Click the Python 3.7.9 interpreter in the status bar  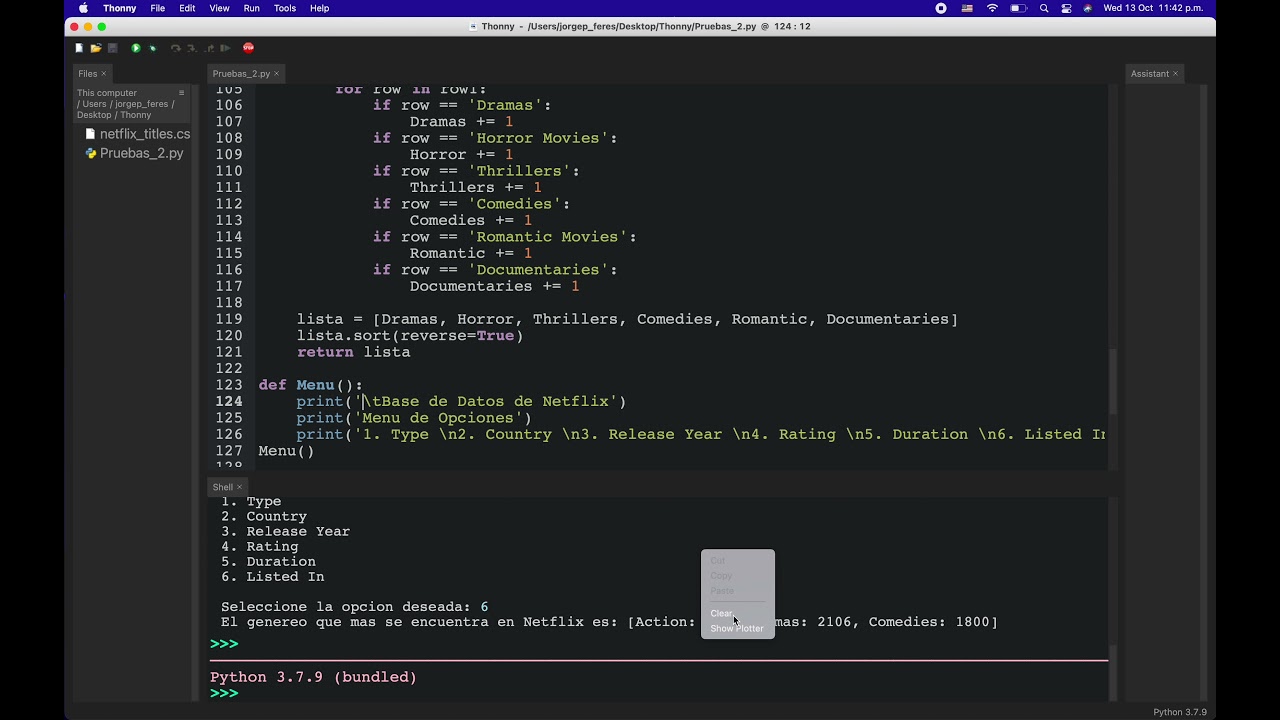[1180, 712]
